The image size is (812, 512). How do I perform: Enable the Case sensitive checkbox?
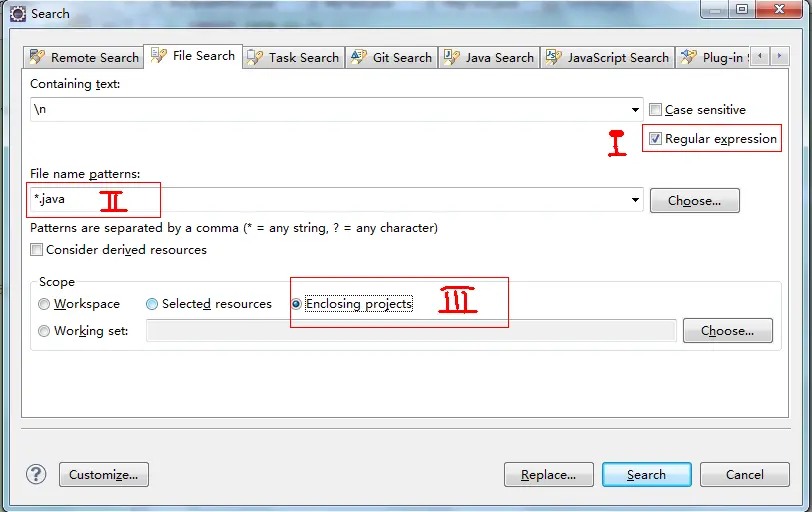[655, 110]
